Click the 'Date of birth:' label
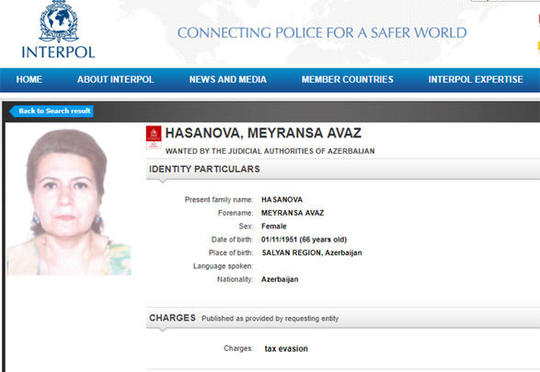Viewport: 540px width, 372px height. [232, 239]
